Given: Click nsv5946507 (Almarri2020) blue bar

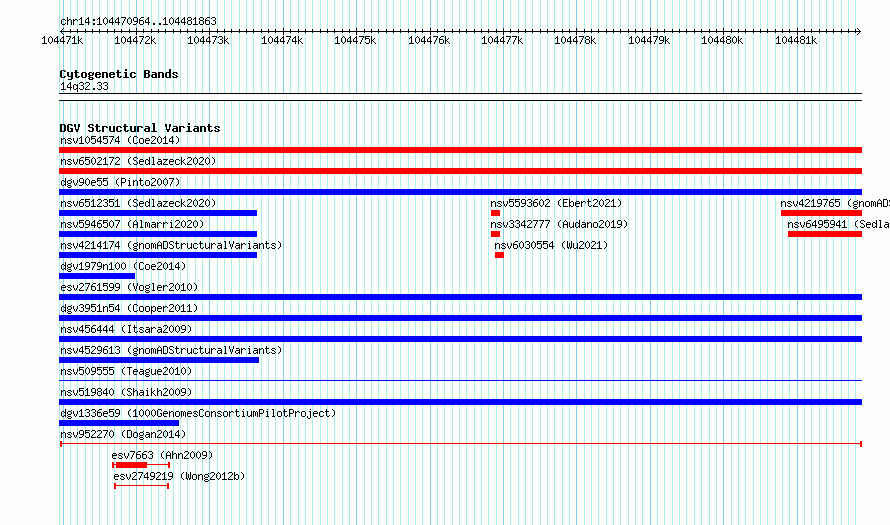Looking at the screenshot, I should coord(158,234).
